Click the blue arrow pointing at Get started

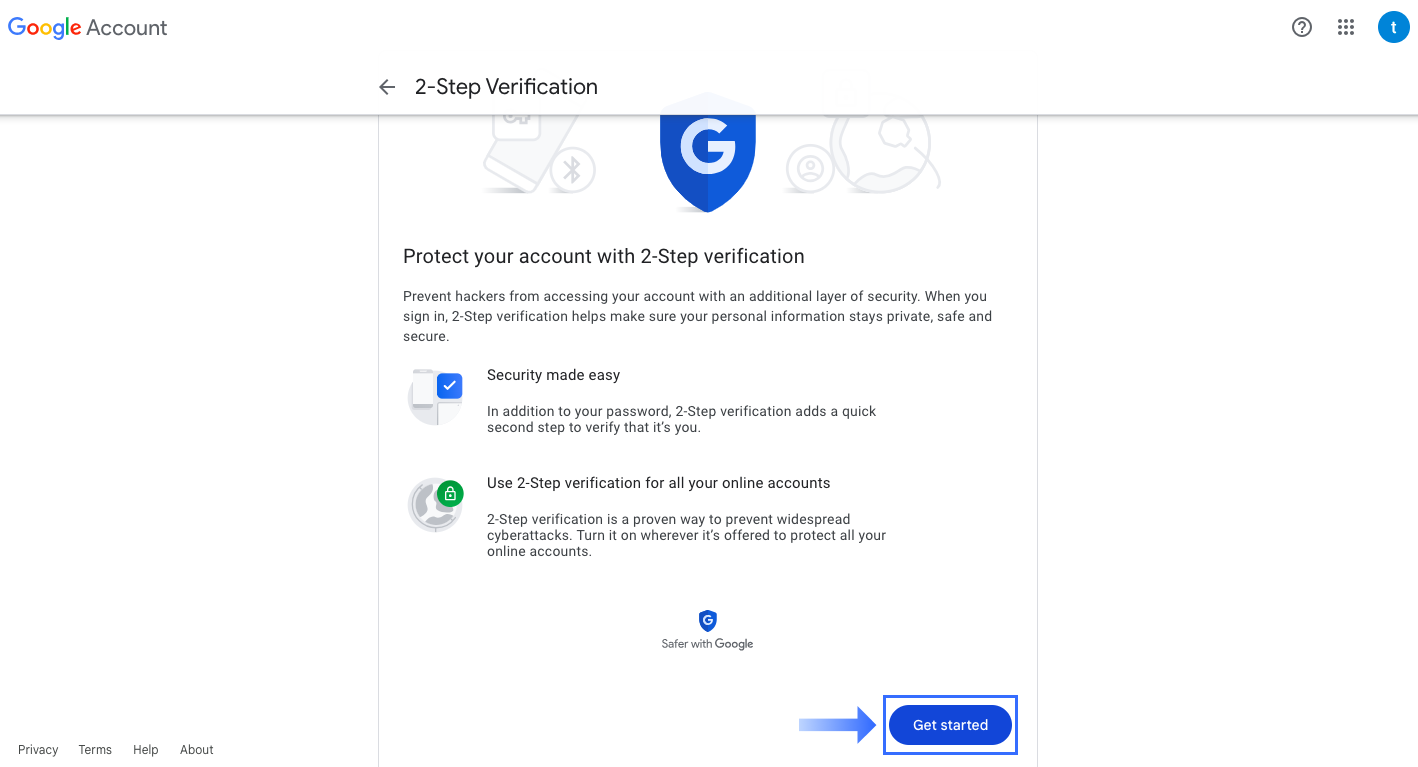[835, 724]
